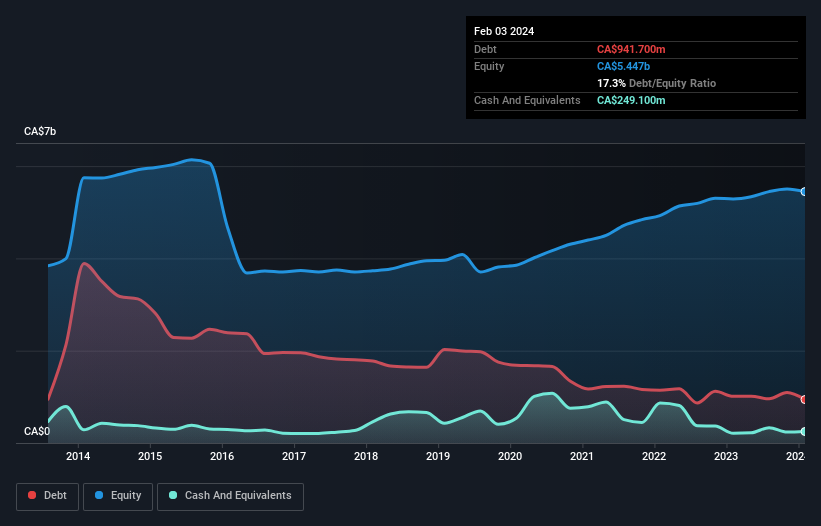821x526 pixels.
Task: Click the Cash And Equivalents tooltip label
Action: pyautogui.click(x=527, y=100)
